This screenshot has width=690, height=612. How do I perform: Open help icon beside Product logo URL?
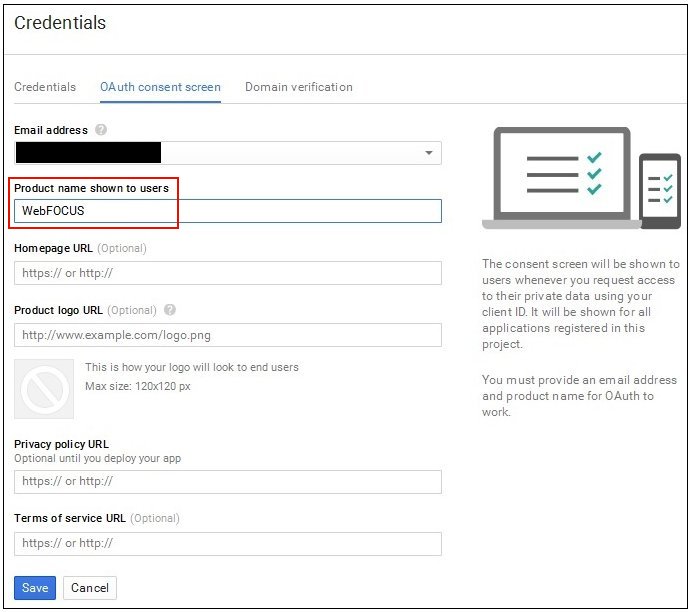click(x=170, y=310)
